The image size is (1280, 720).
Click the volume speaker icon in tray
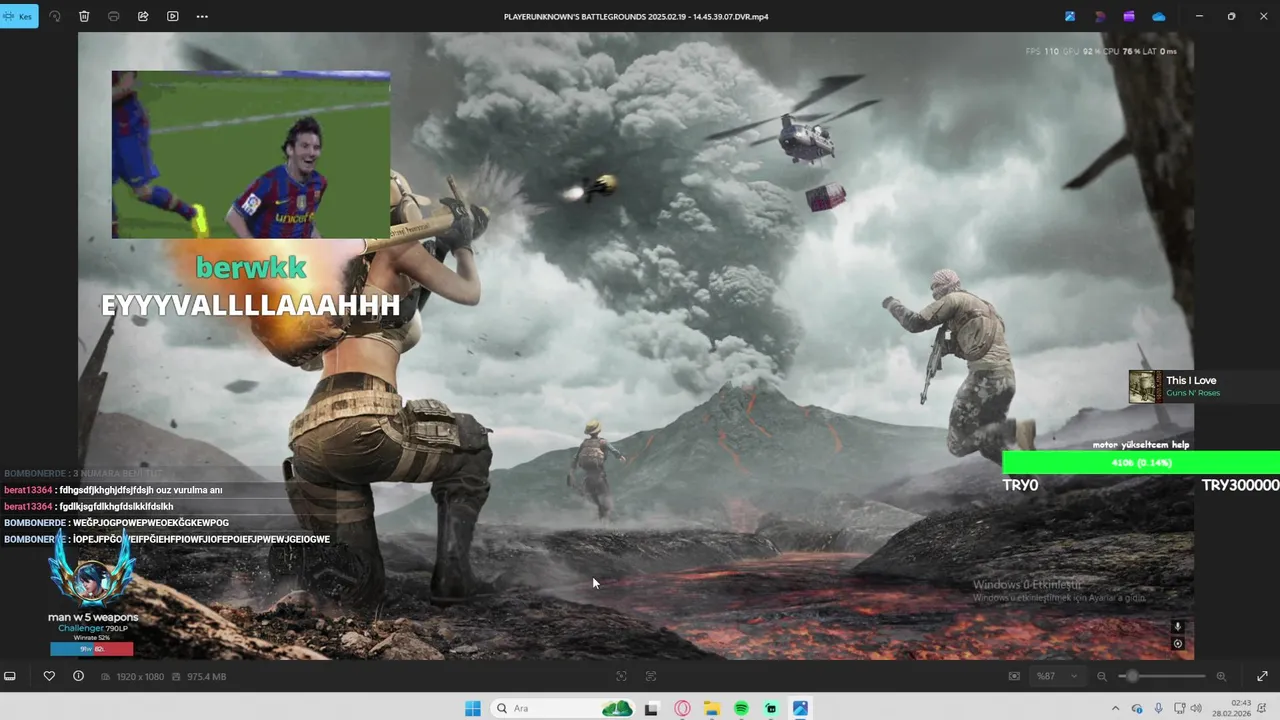(1196, 708)
